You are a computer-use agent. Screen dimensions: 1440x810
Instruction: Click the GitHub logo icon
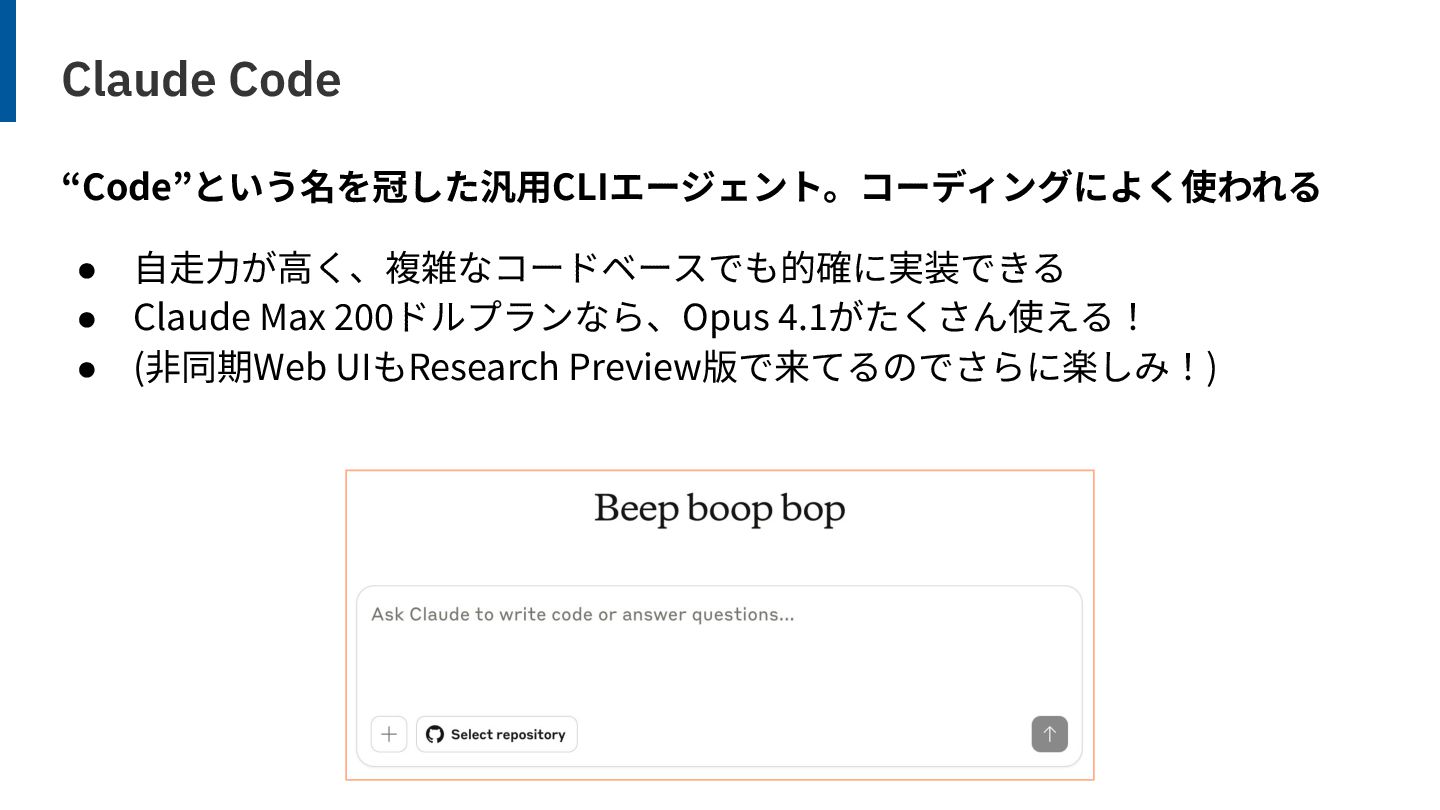tap(435, 734)
